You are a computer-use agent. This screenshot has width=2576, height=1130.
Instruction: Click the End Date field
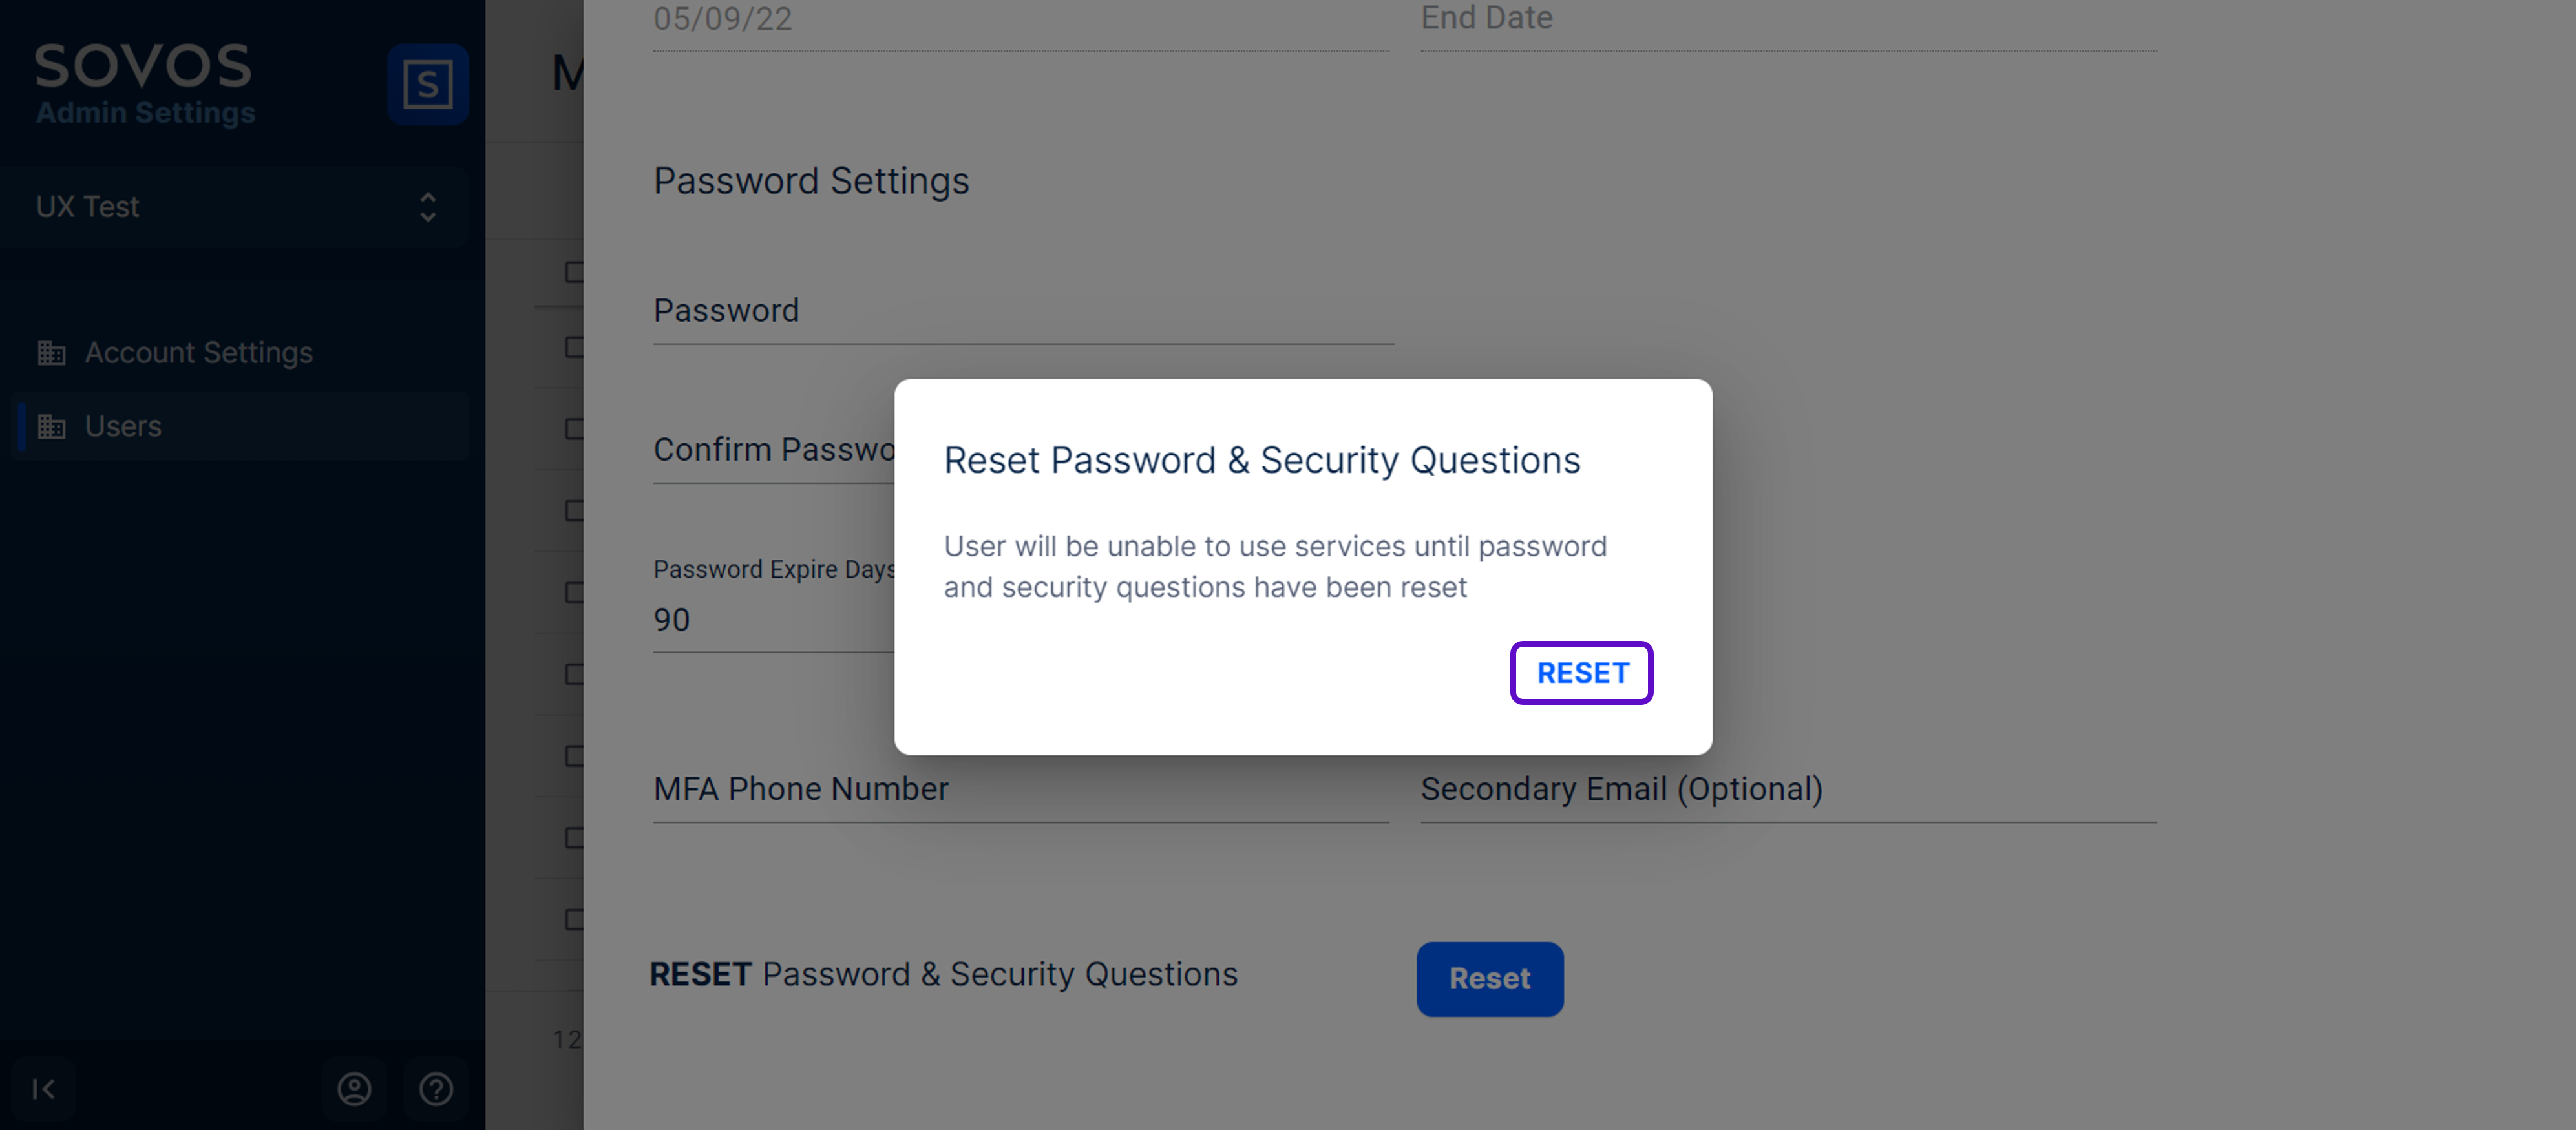pos(1787,20)
